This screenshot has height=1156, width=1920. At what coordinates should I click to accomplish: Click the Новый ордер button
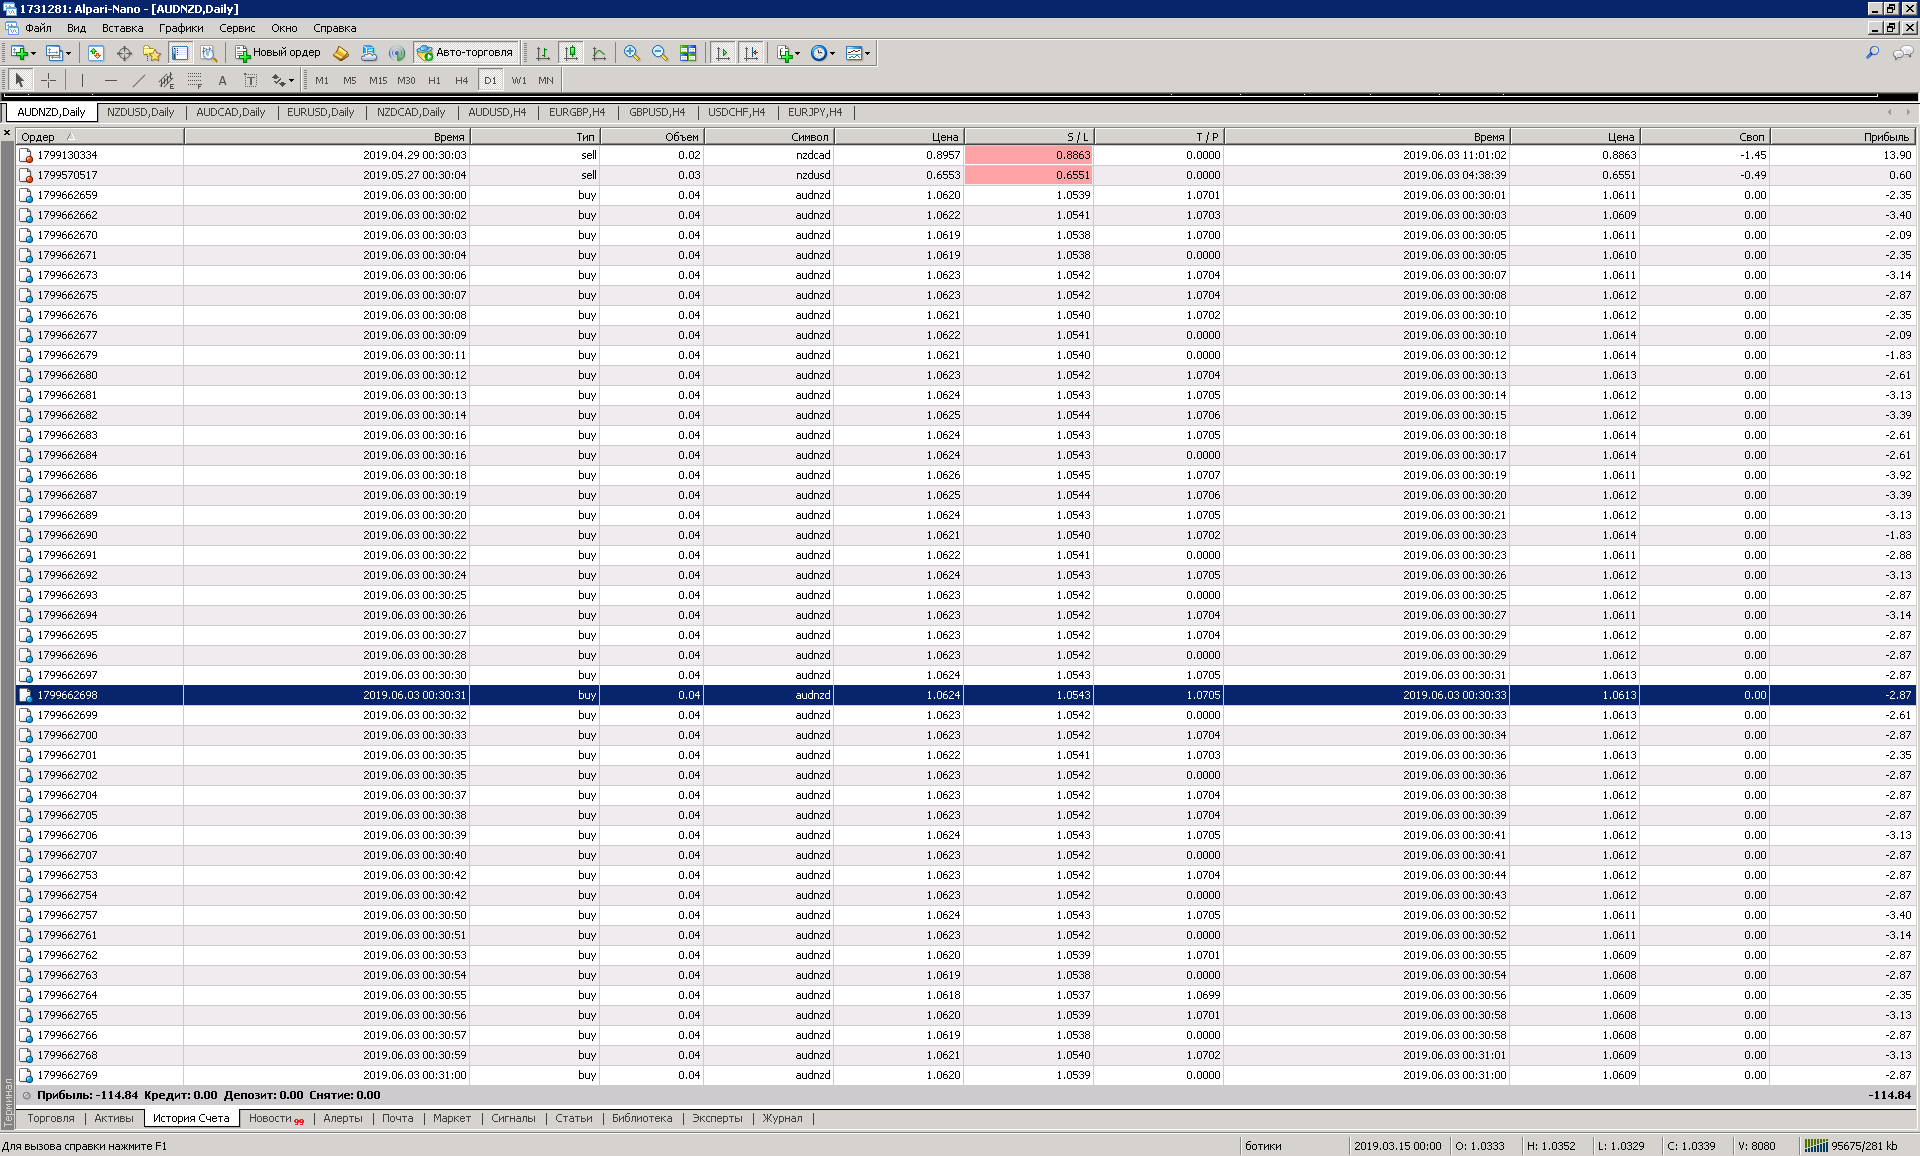(278, 53)
